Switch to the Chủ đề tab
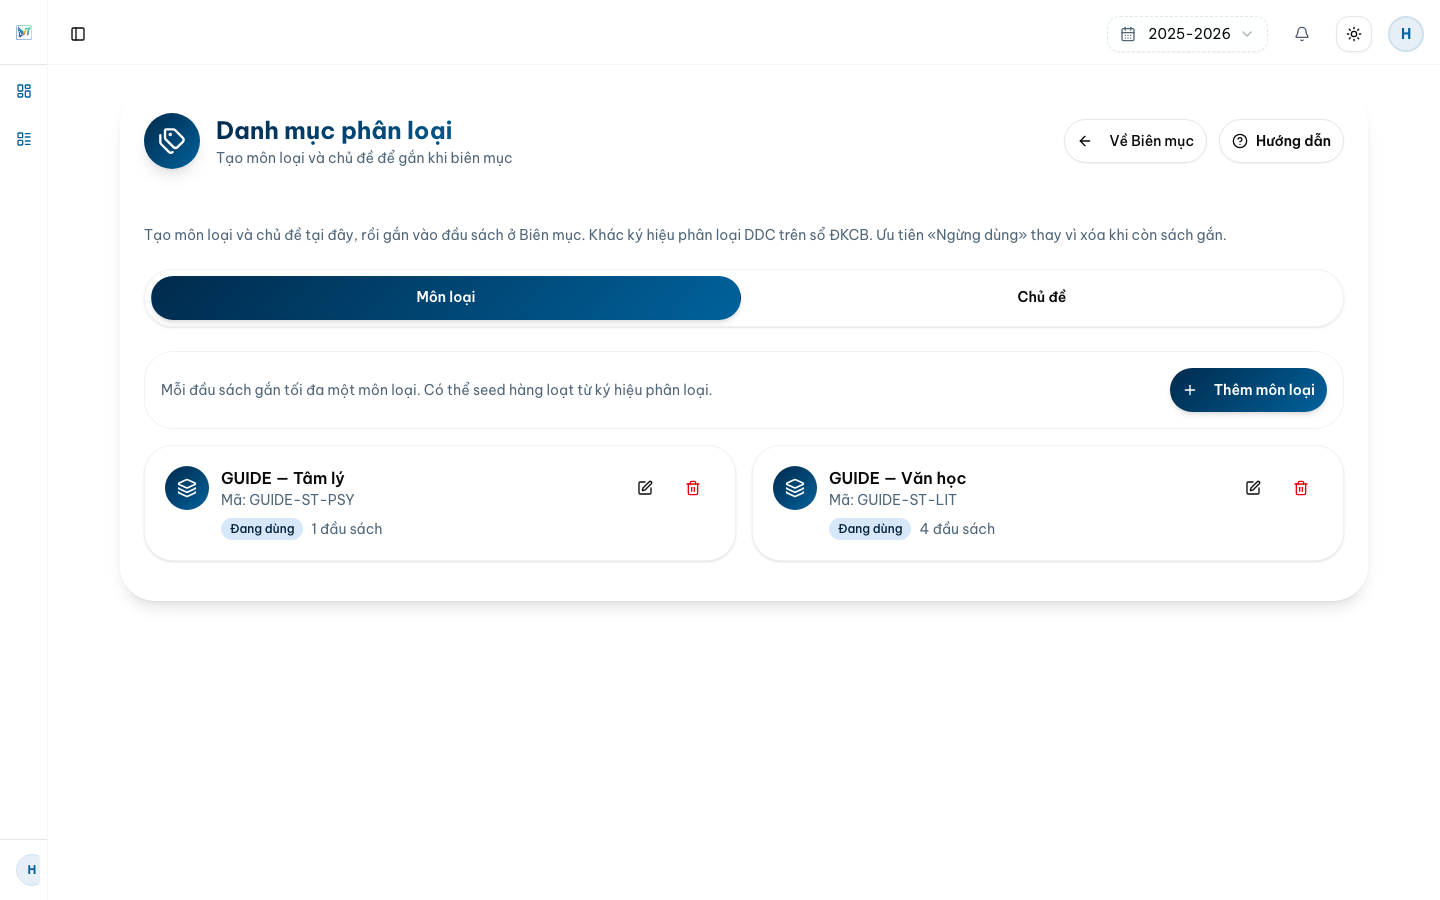Viewport: 1440px width, 900px height. point(1042,298)
